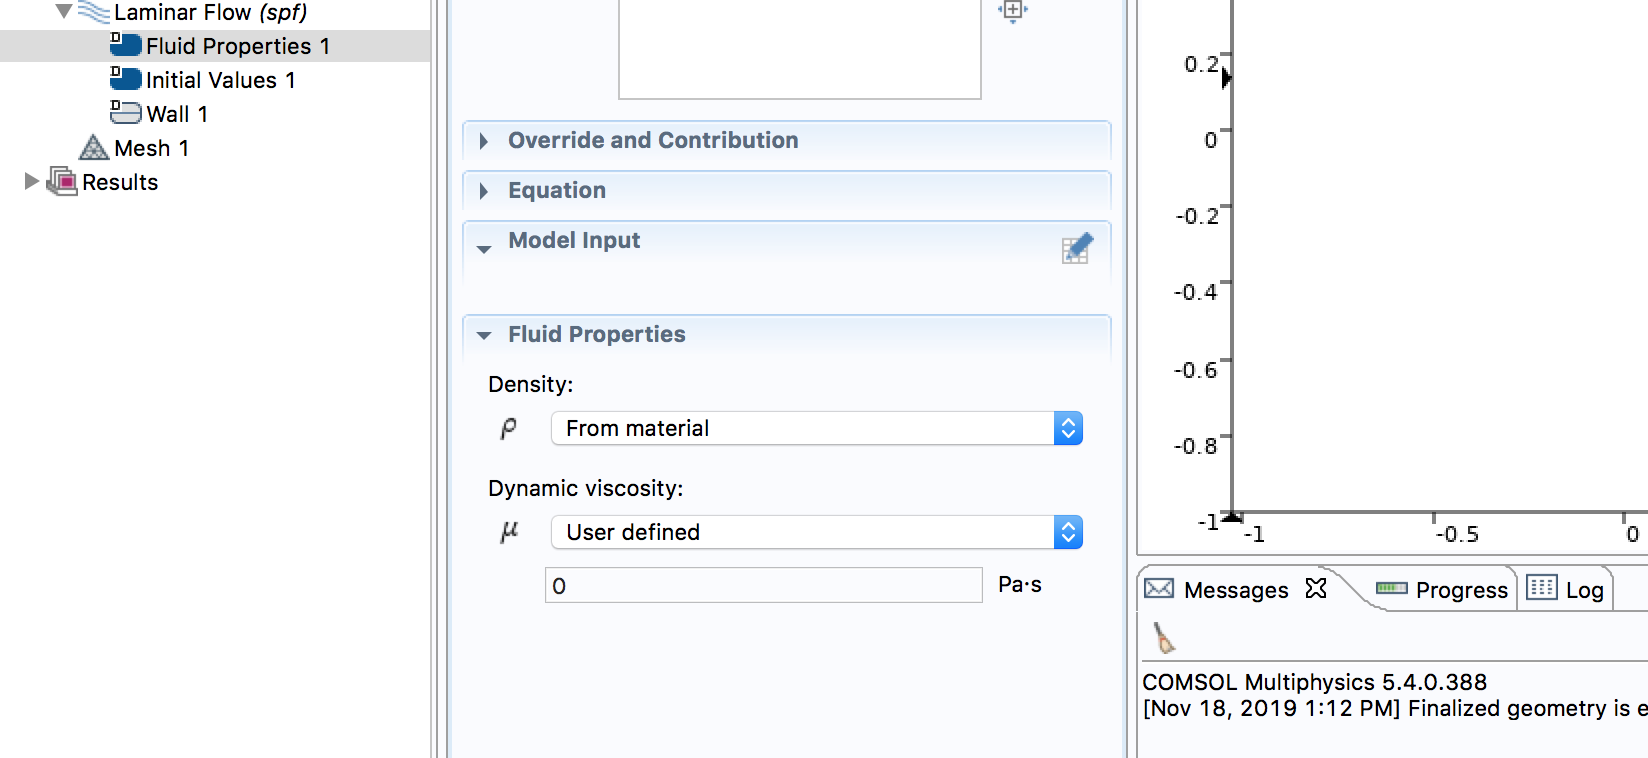Expand the Results tree node
Image resolution: width=1648 pixels, height=758 pixels.
pos(32,182)
